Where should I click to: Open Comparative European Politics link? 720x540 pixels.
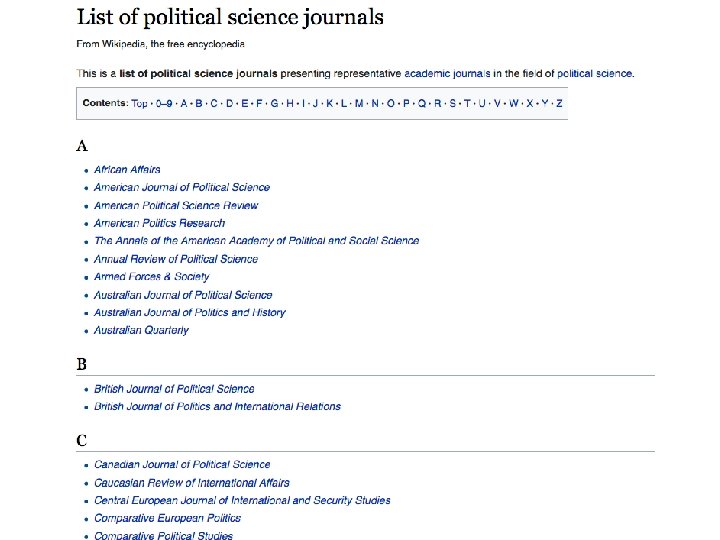click(x=167, y=518)
